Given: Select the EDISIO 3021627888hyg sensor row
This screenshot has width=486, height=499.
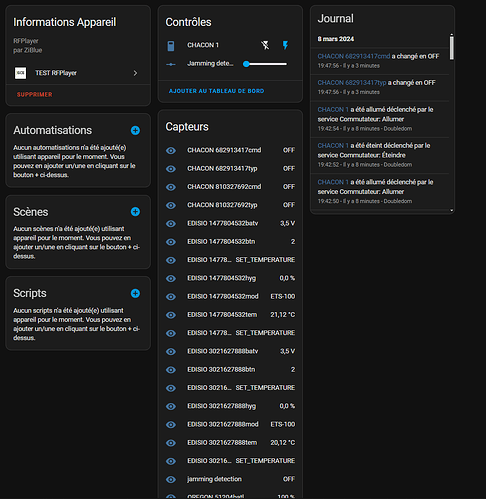Looking at the screenshot, I should [230, 406].
